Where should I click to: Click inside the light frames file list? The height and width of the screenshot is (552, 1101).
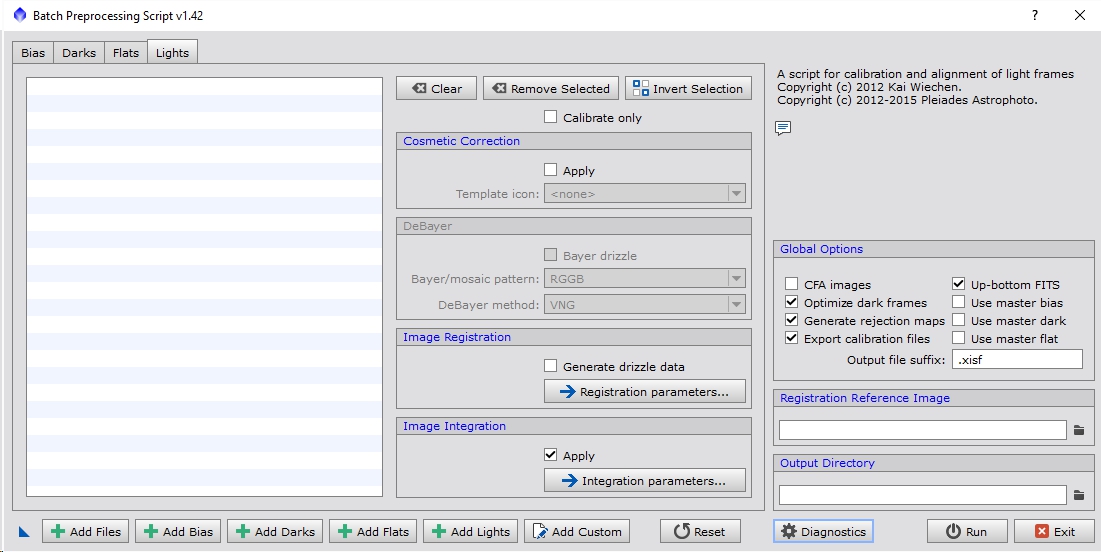(x=204, y=287)
